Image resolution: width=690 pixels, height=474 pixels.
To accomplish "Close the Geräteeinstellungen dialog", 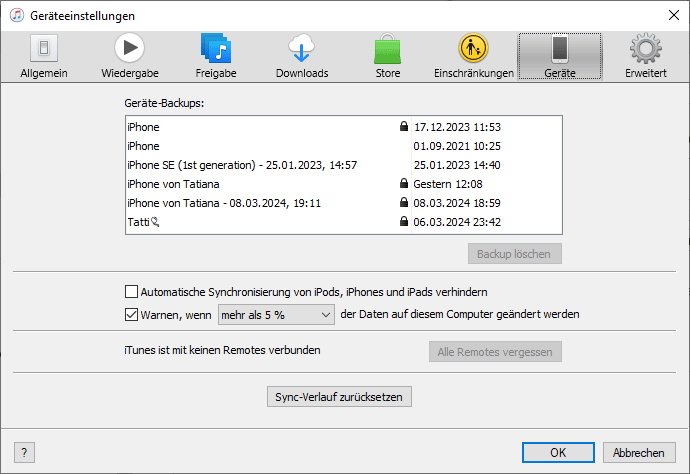I will click(x=673, y=15).
